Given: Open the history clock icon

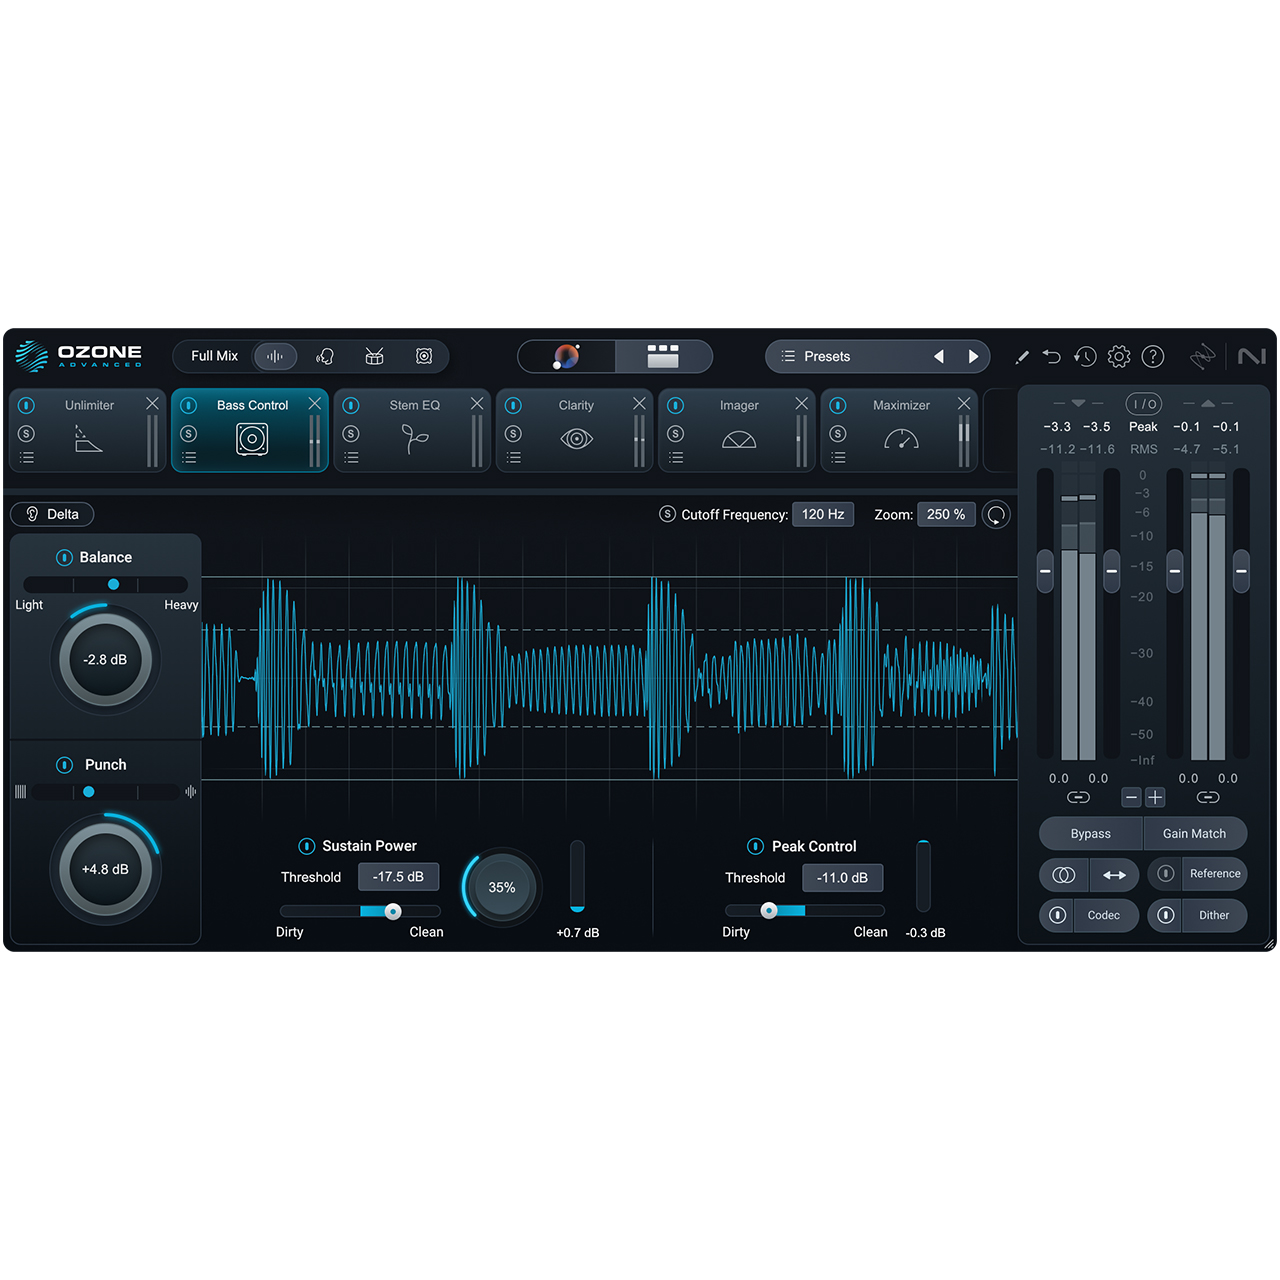Looking at the screenshot, I should (x=1085, y=356).
